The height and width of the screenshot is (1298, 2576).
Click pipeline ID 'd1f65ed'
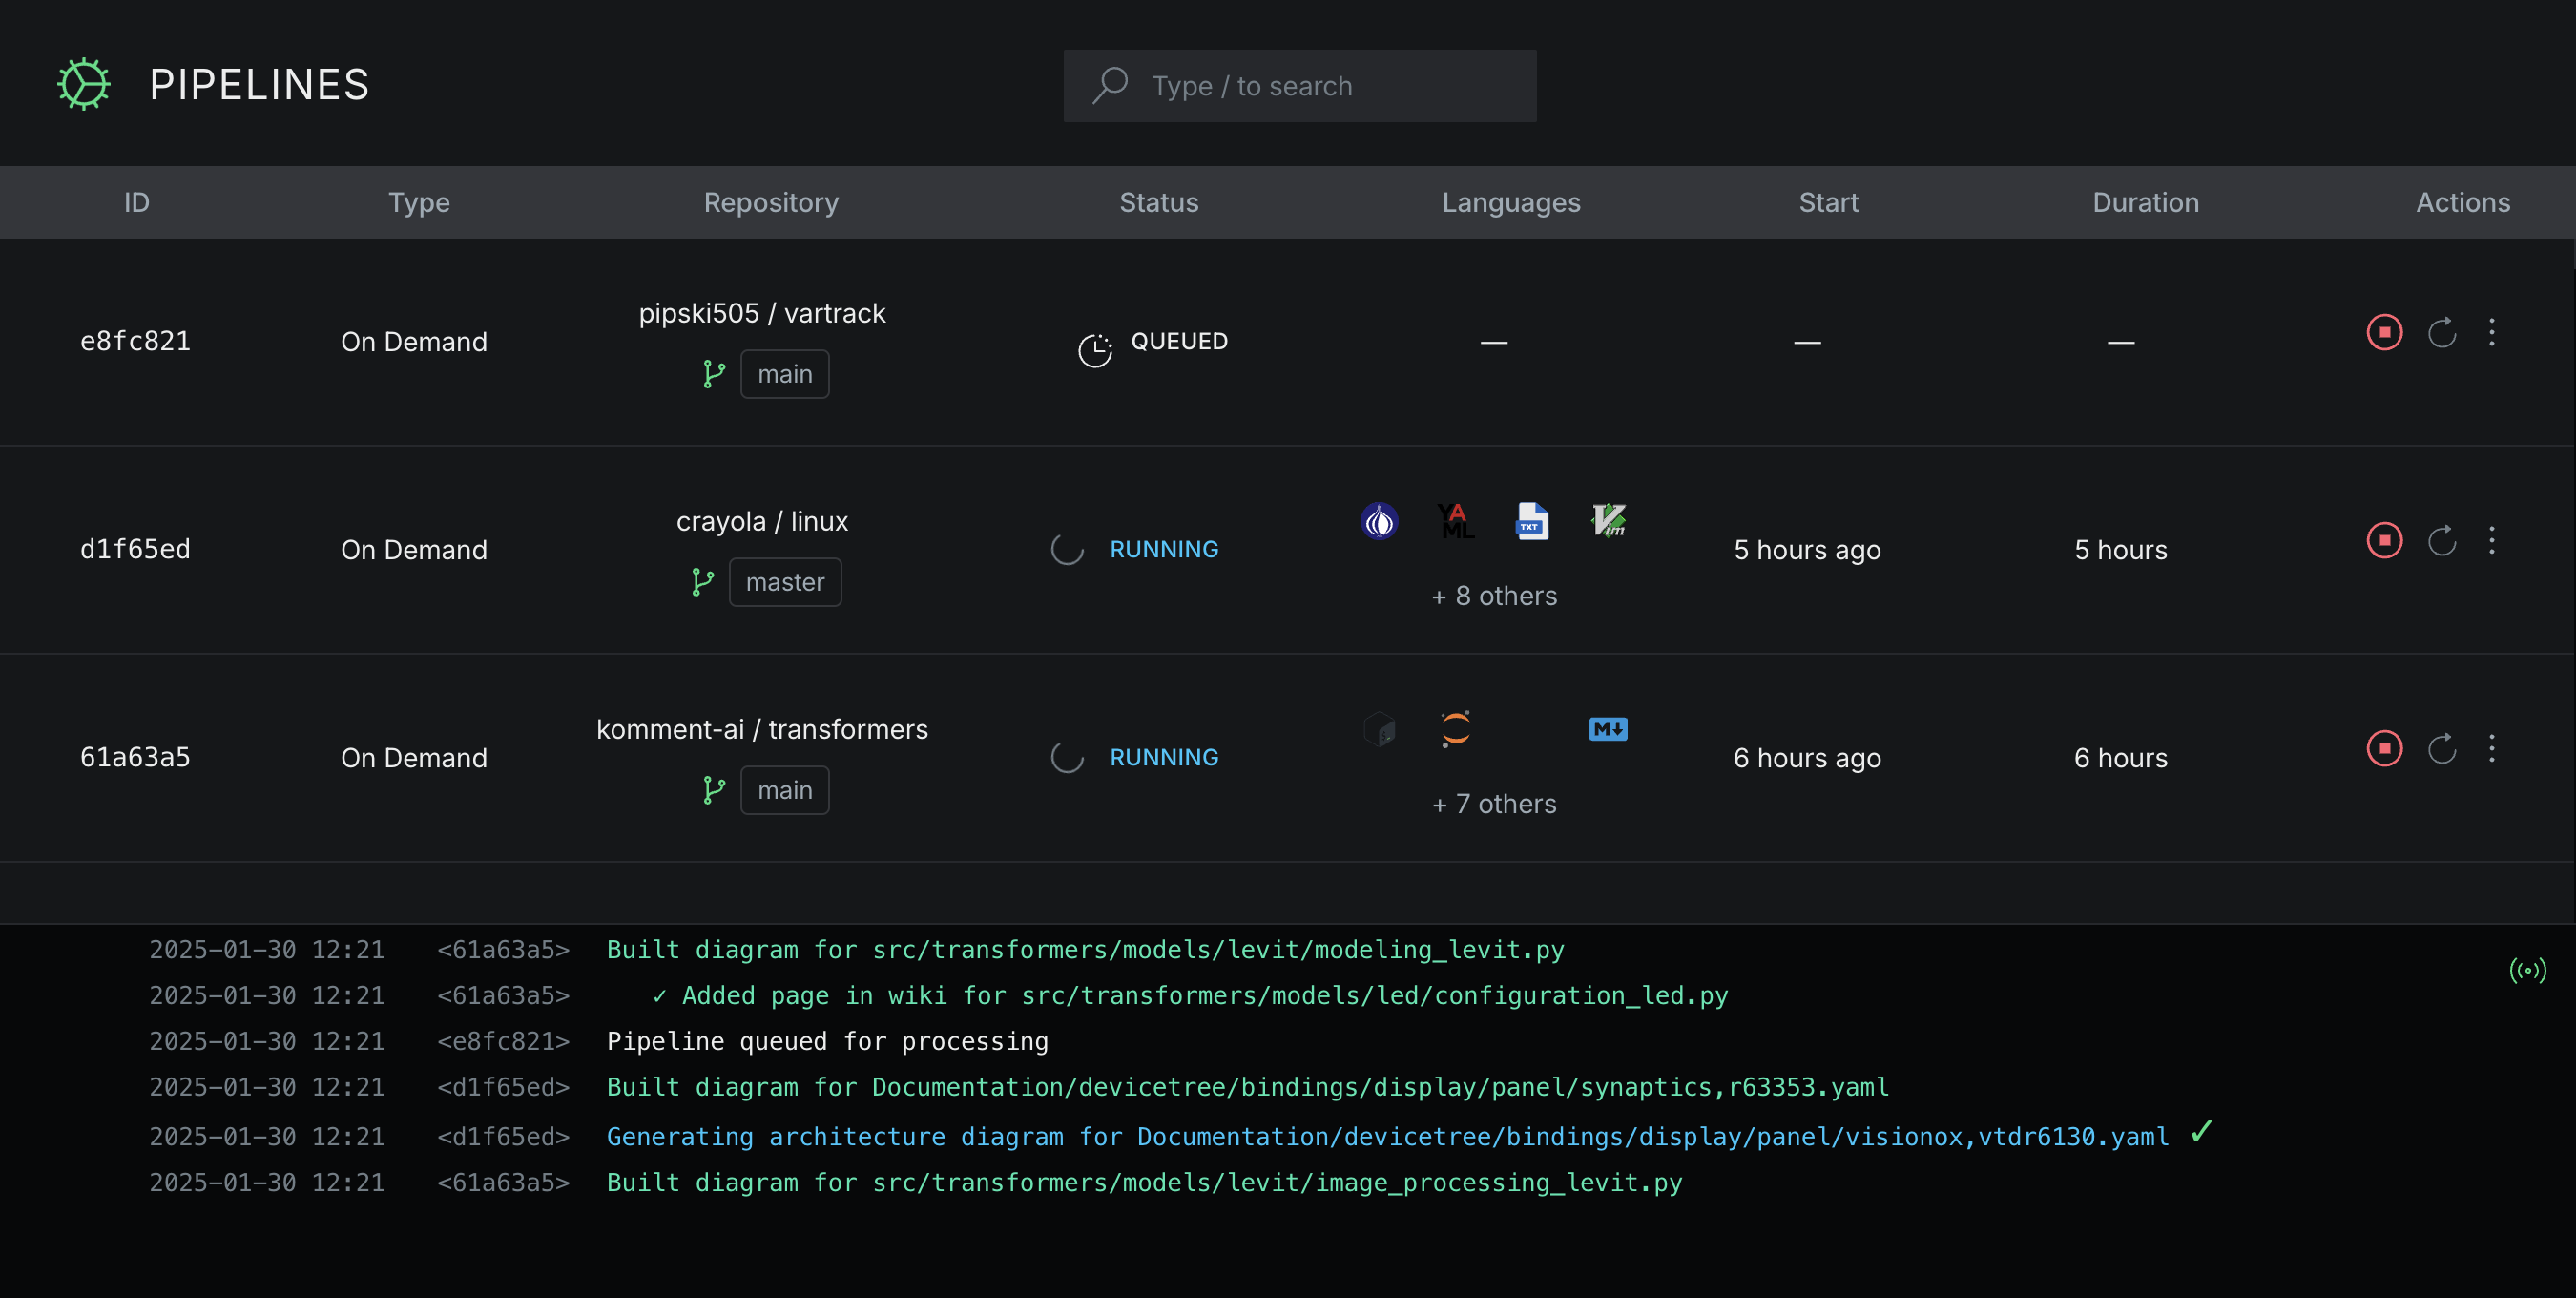135,549
